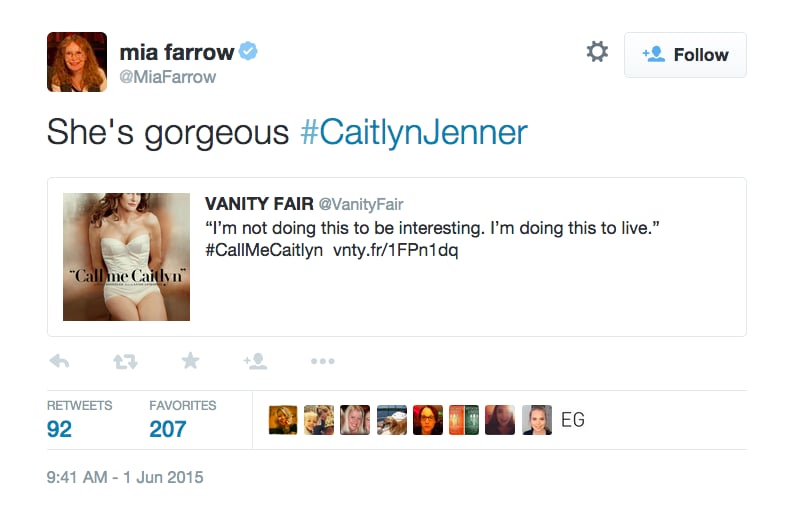Open the three-dot more options menu
Viewport: 794px width, 528px height.
323,361
